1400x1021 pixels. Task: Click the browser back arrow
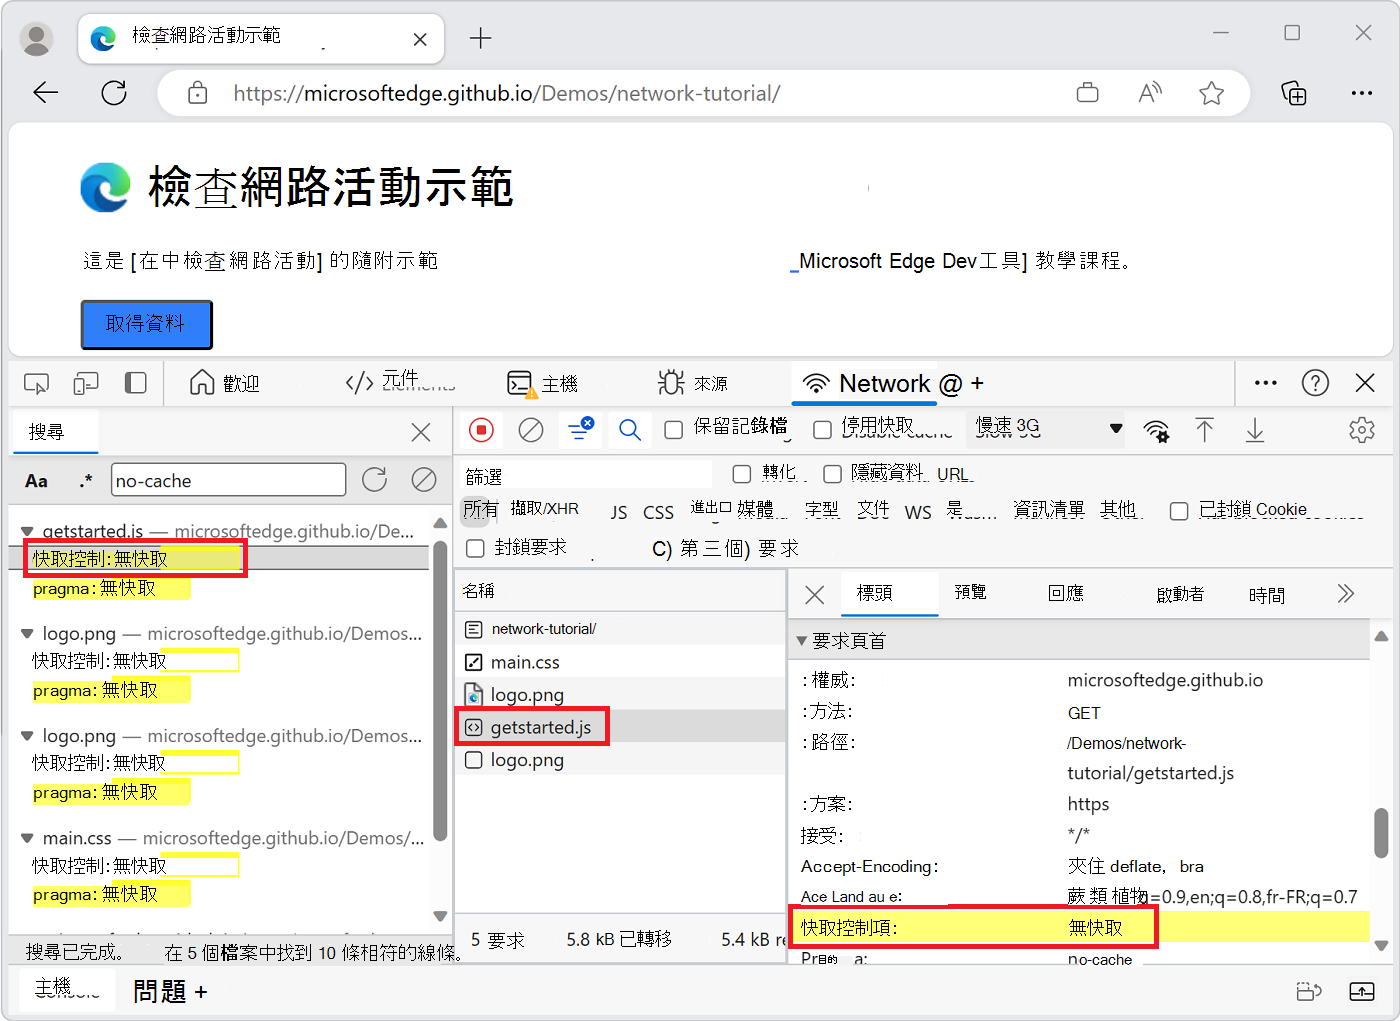tap(46, 93)
